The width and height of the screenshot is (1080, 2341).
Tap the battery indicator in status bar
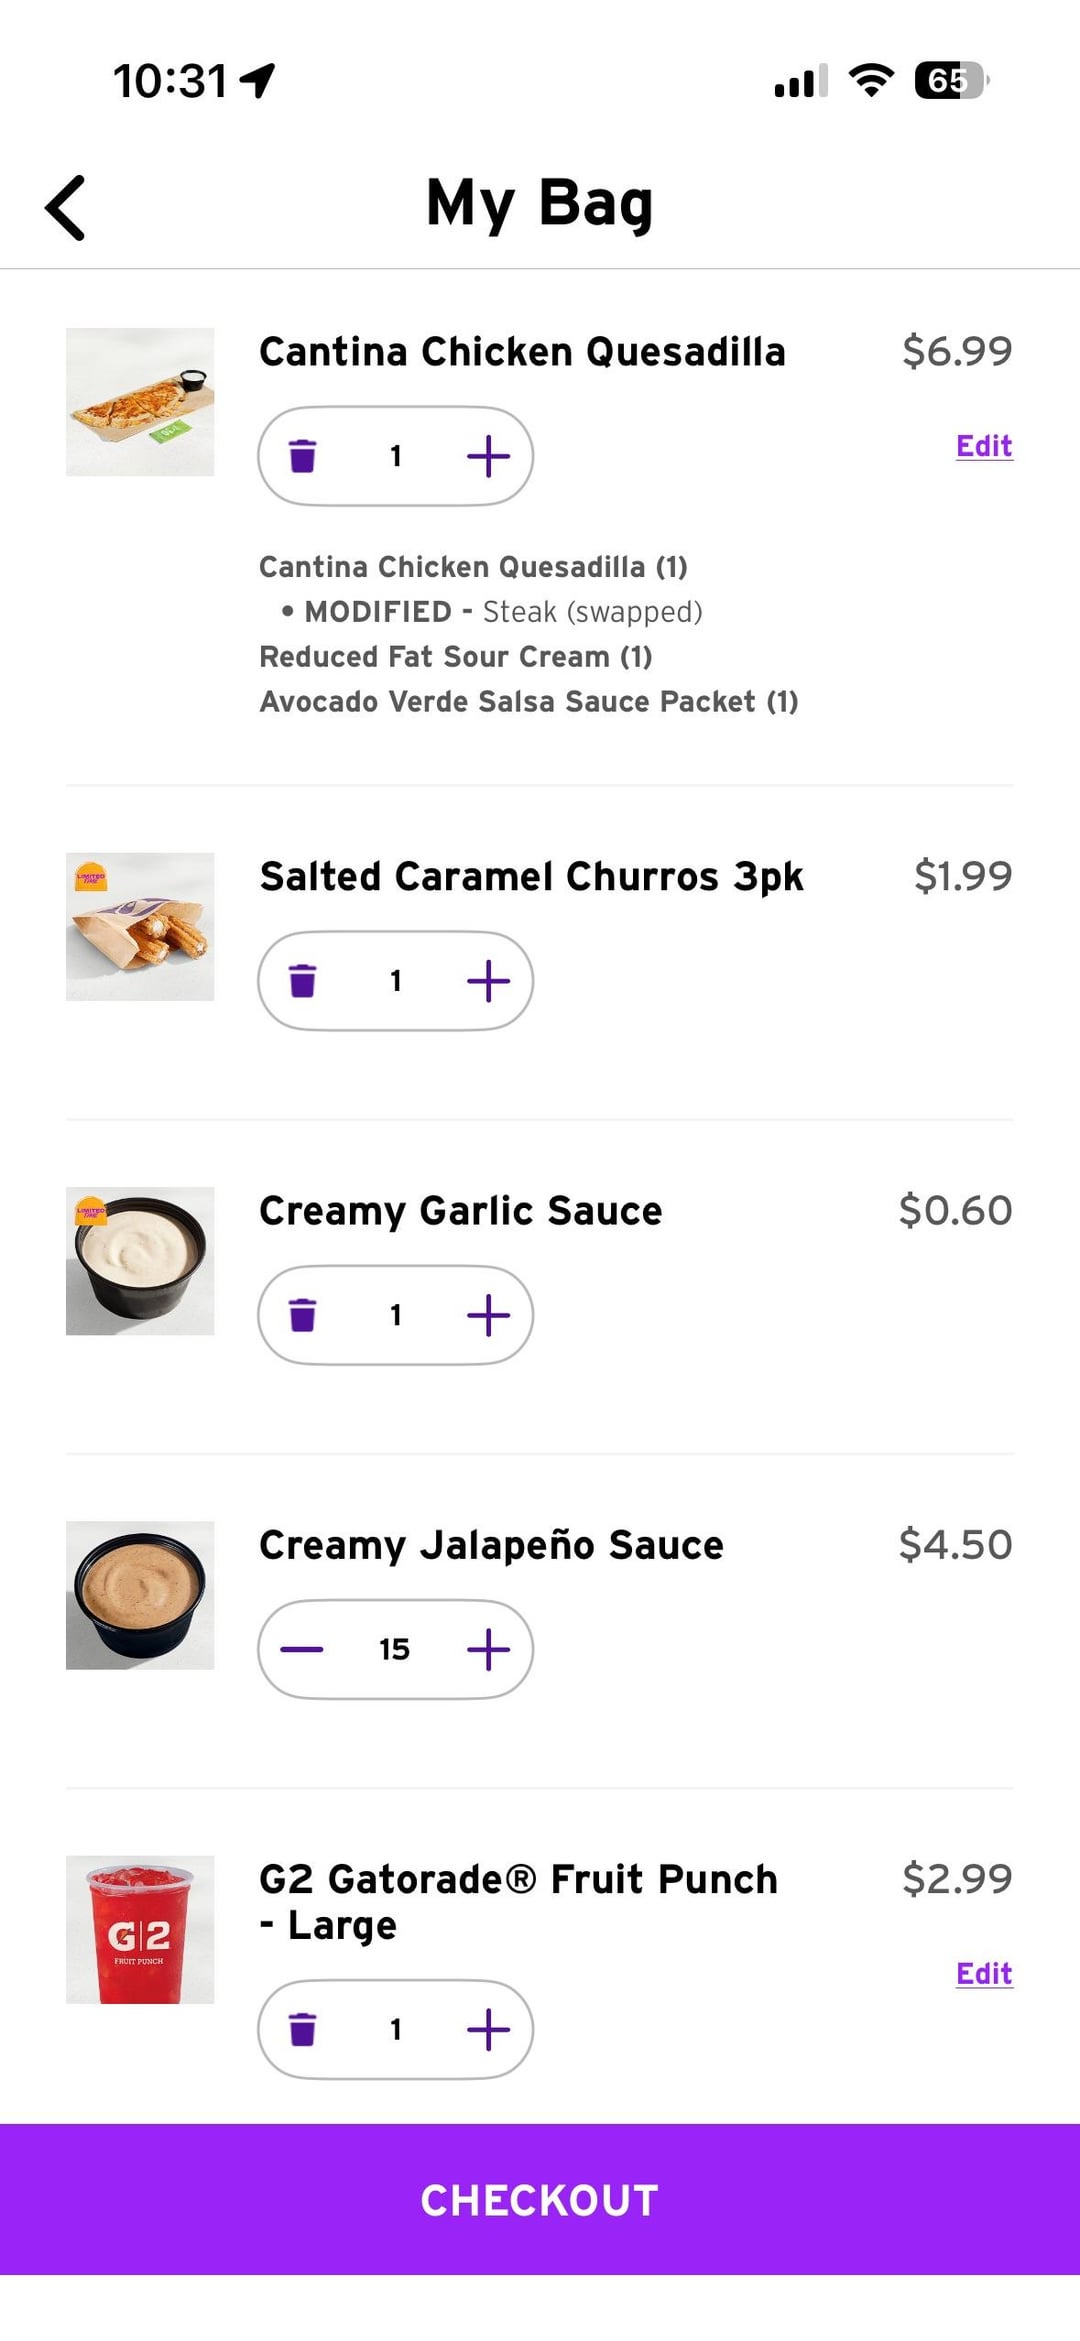[x=950, y=80]
